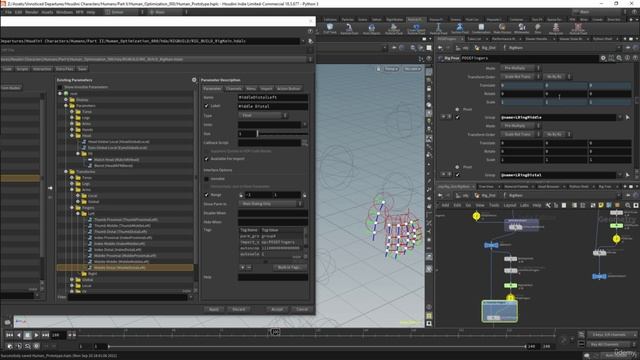Click the info icon in the parameter pane
This screenshot has height=360, width=640.
point(627,58)
